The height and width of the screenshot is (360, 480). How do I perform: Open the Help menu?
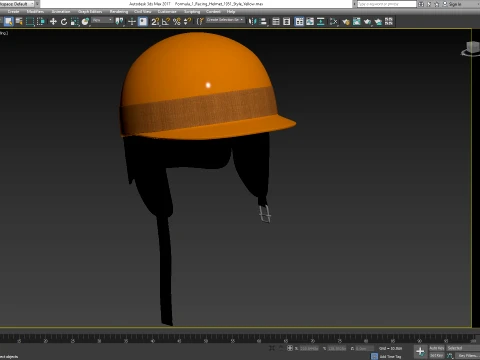[x=231, y=12]
